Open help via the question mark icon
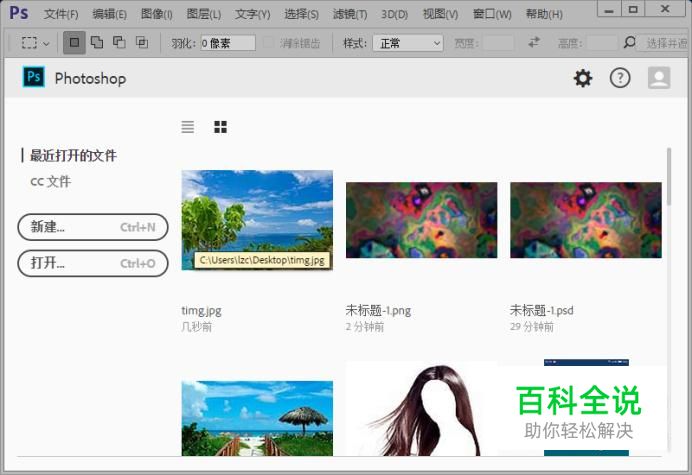The image size is (692, 475). (620, 78)
